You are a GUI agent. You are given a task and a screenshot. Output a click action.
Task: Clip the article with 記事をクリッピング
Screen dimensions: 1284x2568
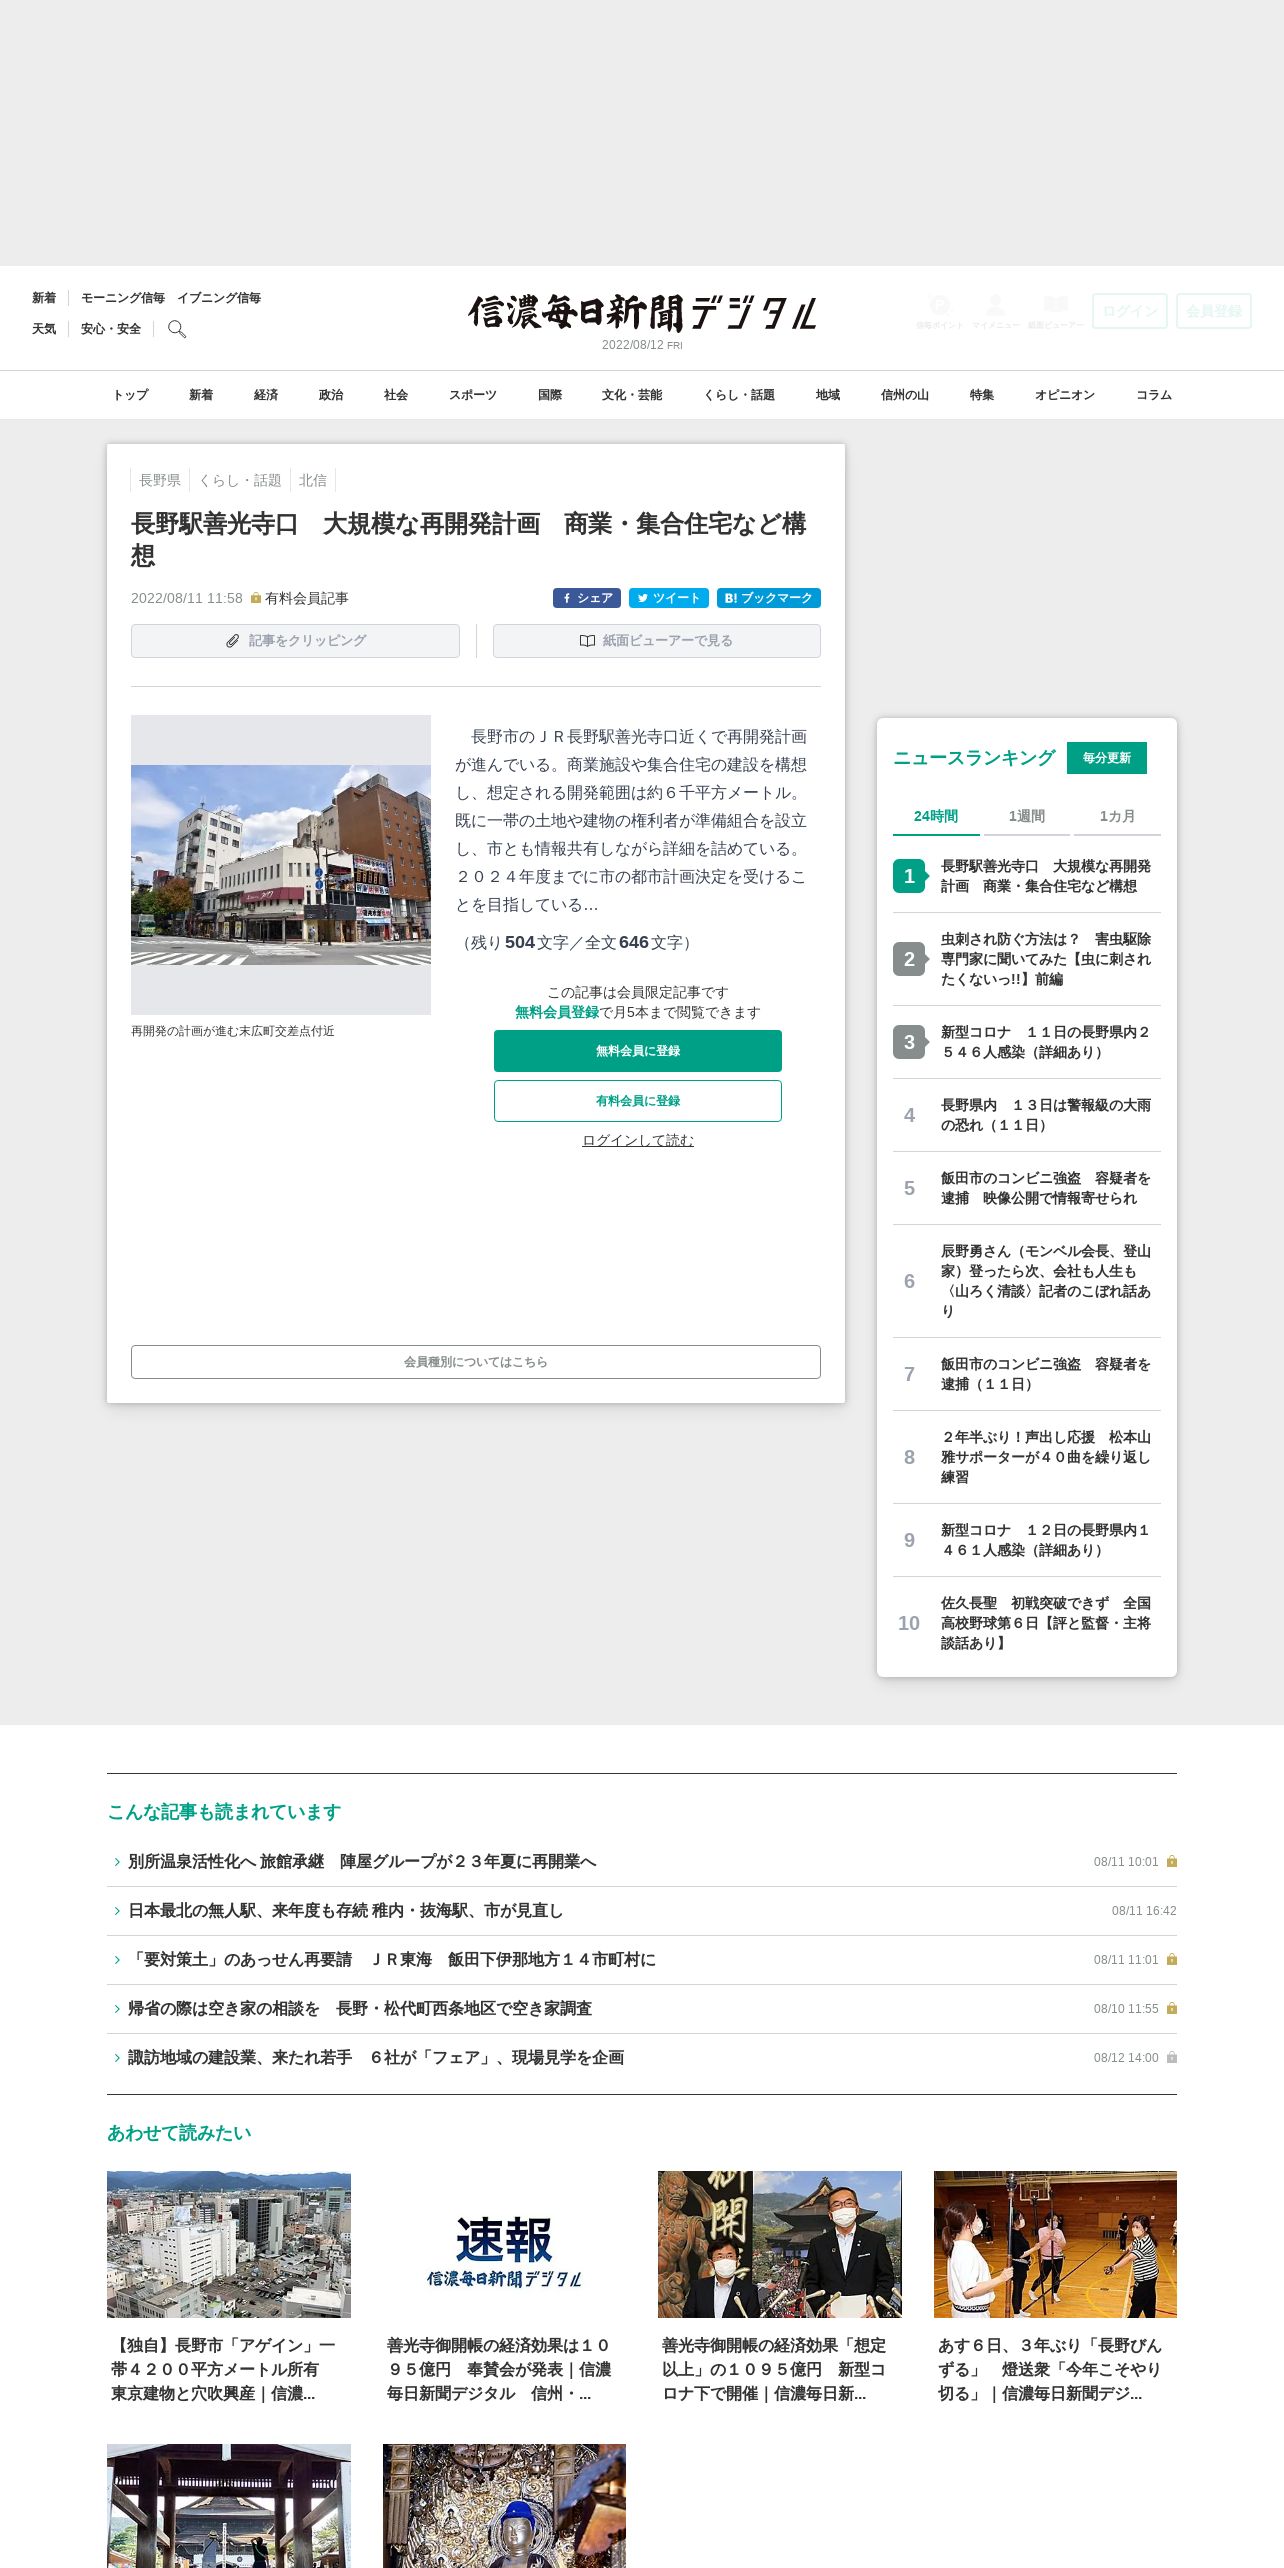(x=295, y=641)
